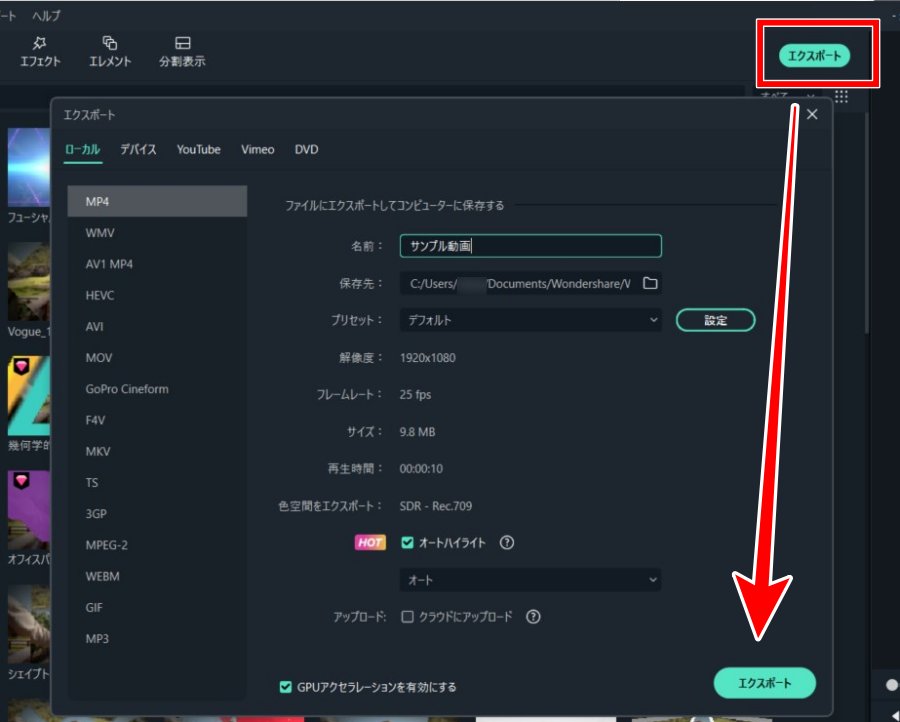Select MPEG-2 format

157,545
